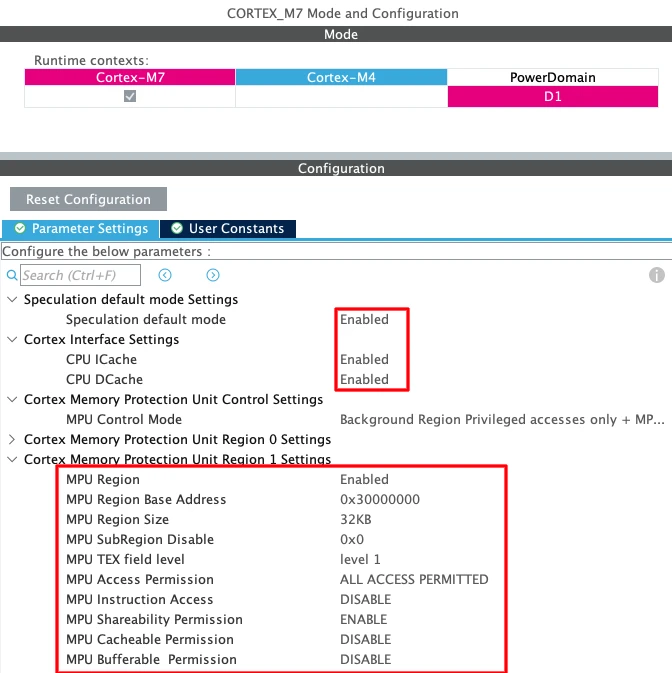Click the green check on User Constants
The height and width of the screenshot is (673, 672).
click(177, 228)
